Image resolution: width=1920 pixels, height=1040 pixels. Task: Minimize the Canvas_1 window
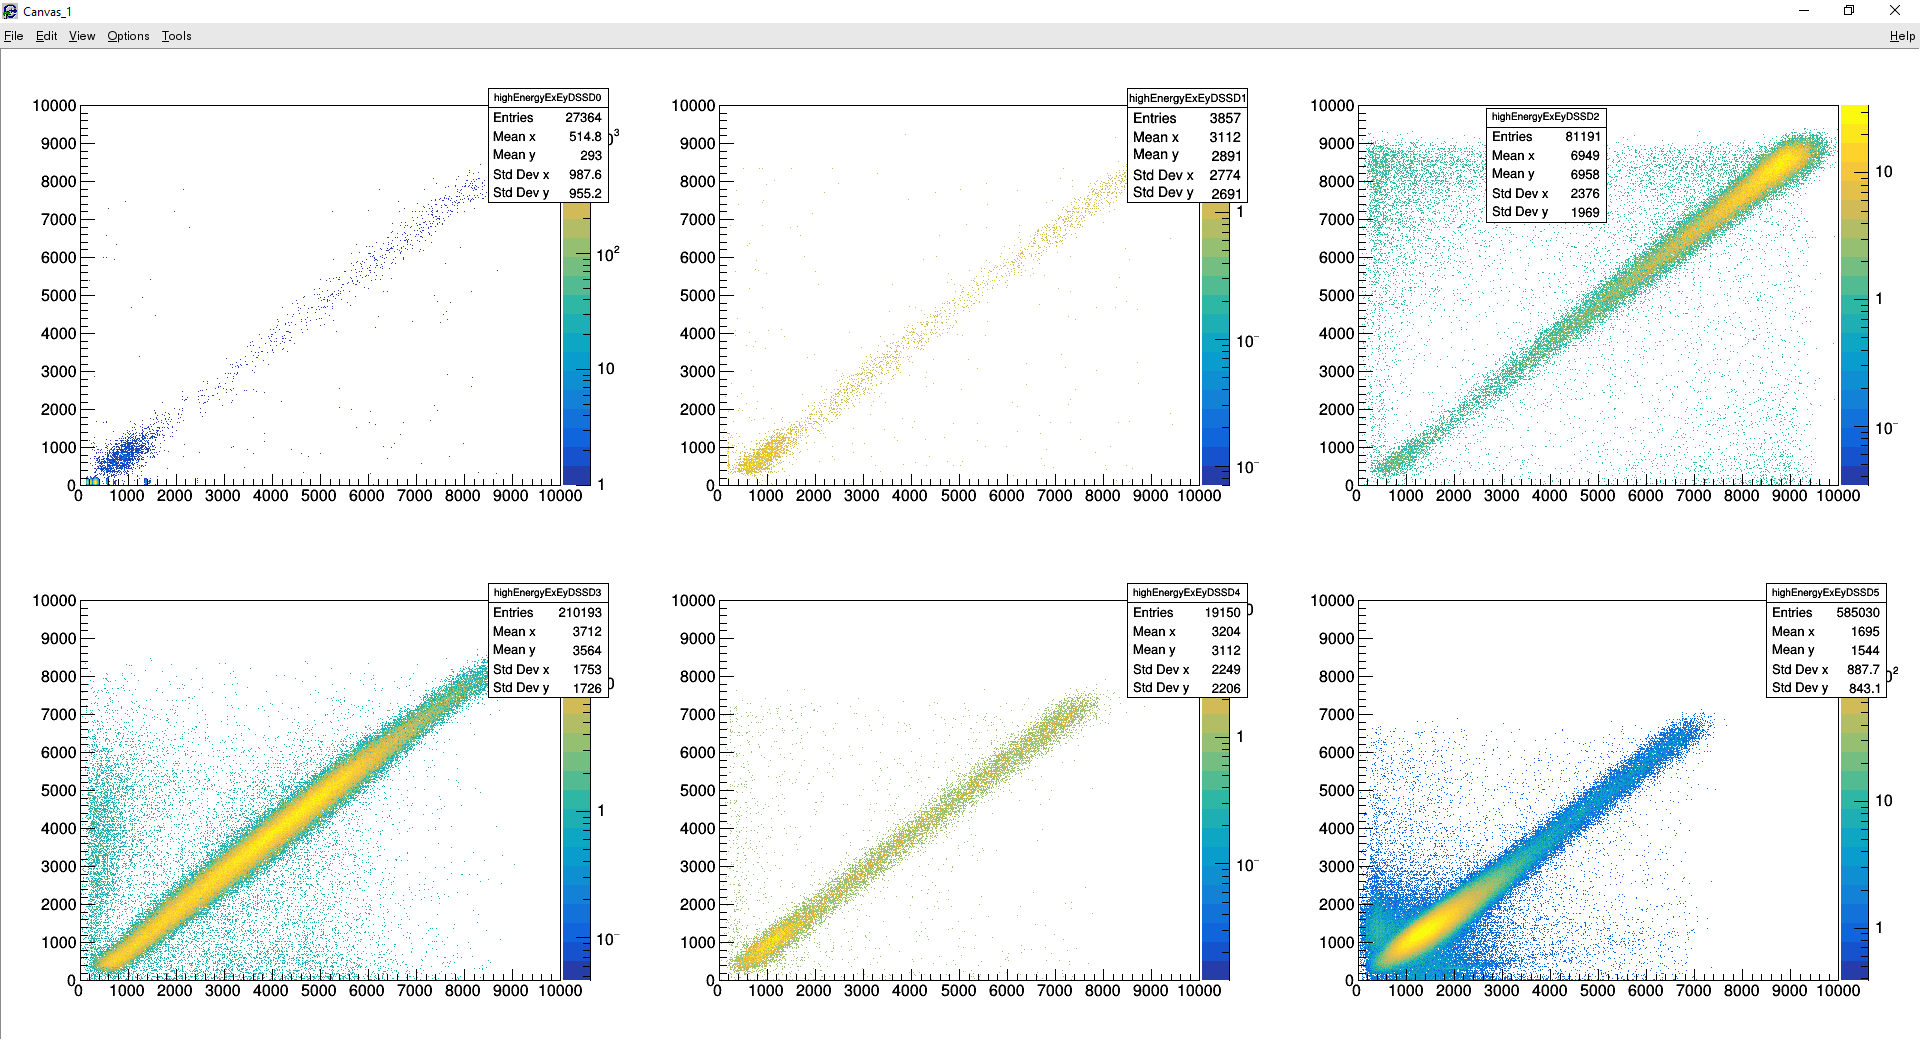[1804, 11]
